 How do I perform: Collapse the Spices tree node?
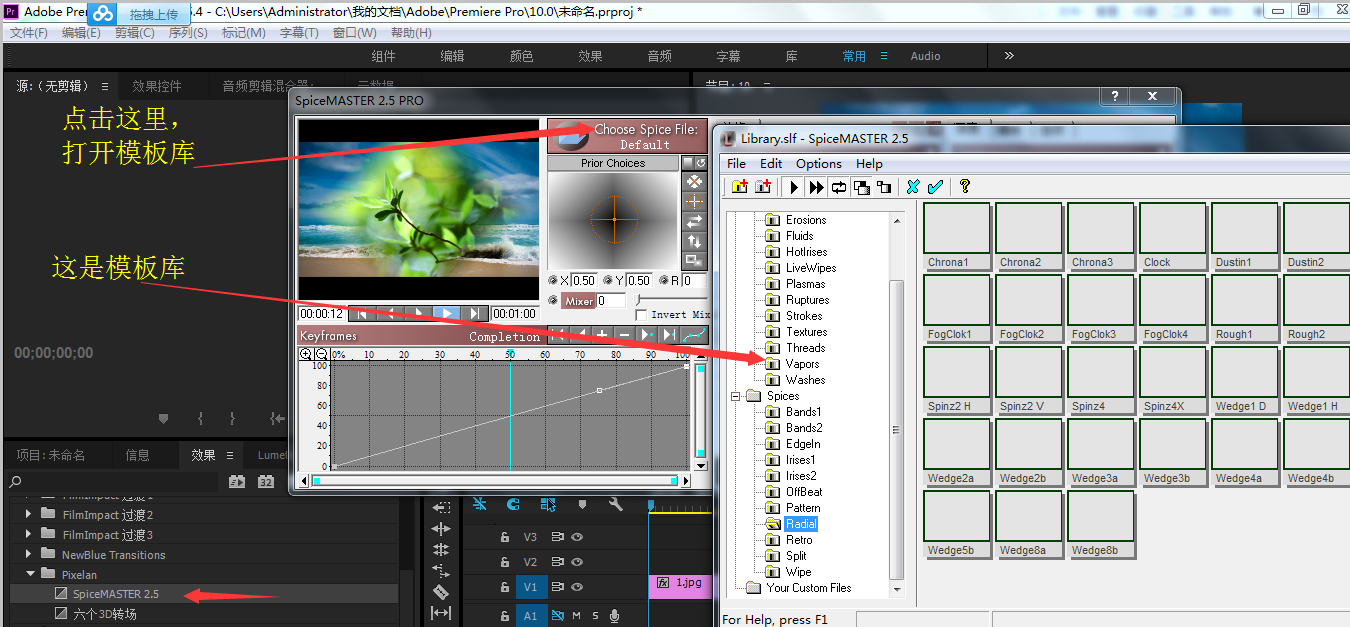coord(736,396)
